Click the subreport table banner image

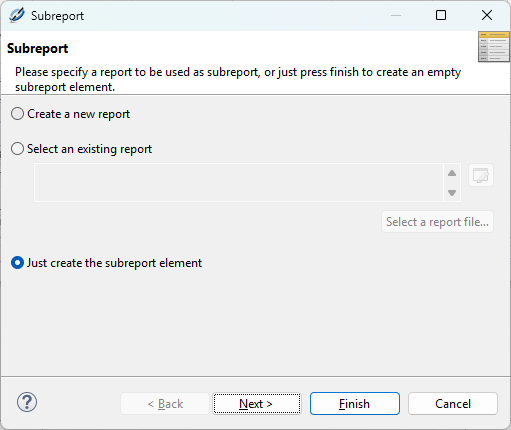pyautogui.click(x=494, y=47)
